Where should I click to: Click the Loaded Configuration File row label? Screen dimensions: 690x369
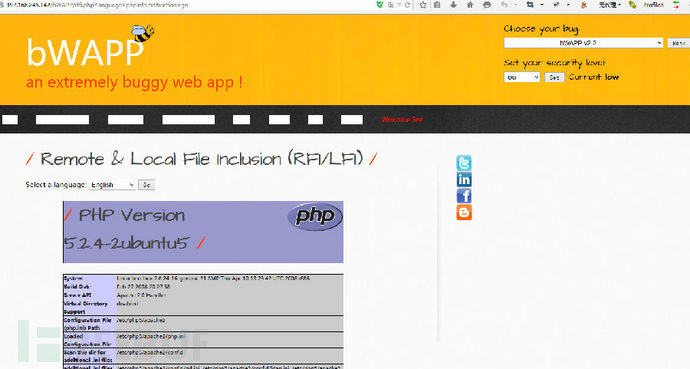click(x=87, y=340)
